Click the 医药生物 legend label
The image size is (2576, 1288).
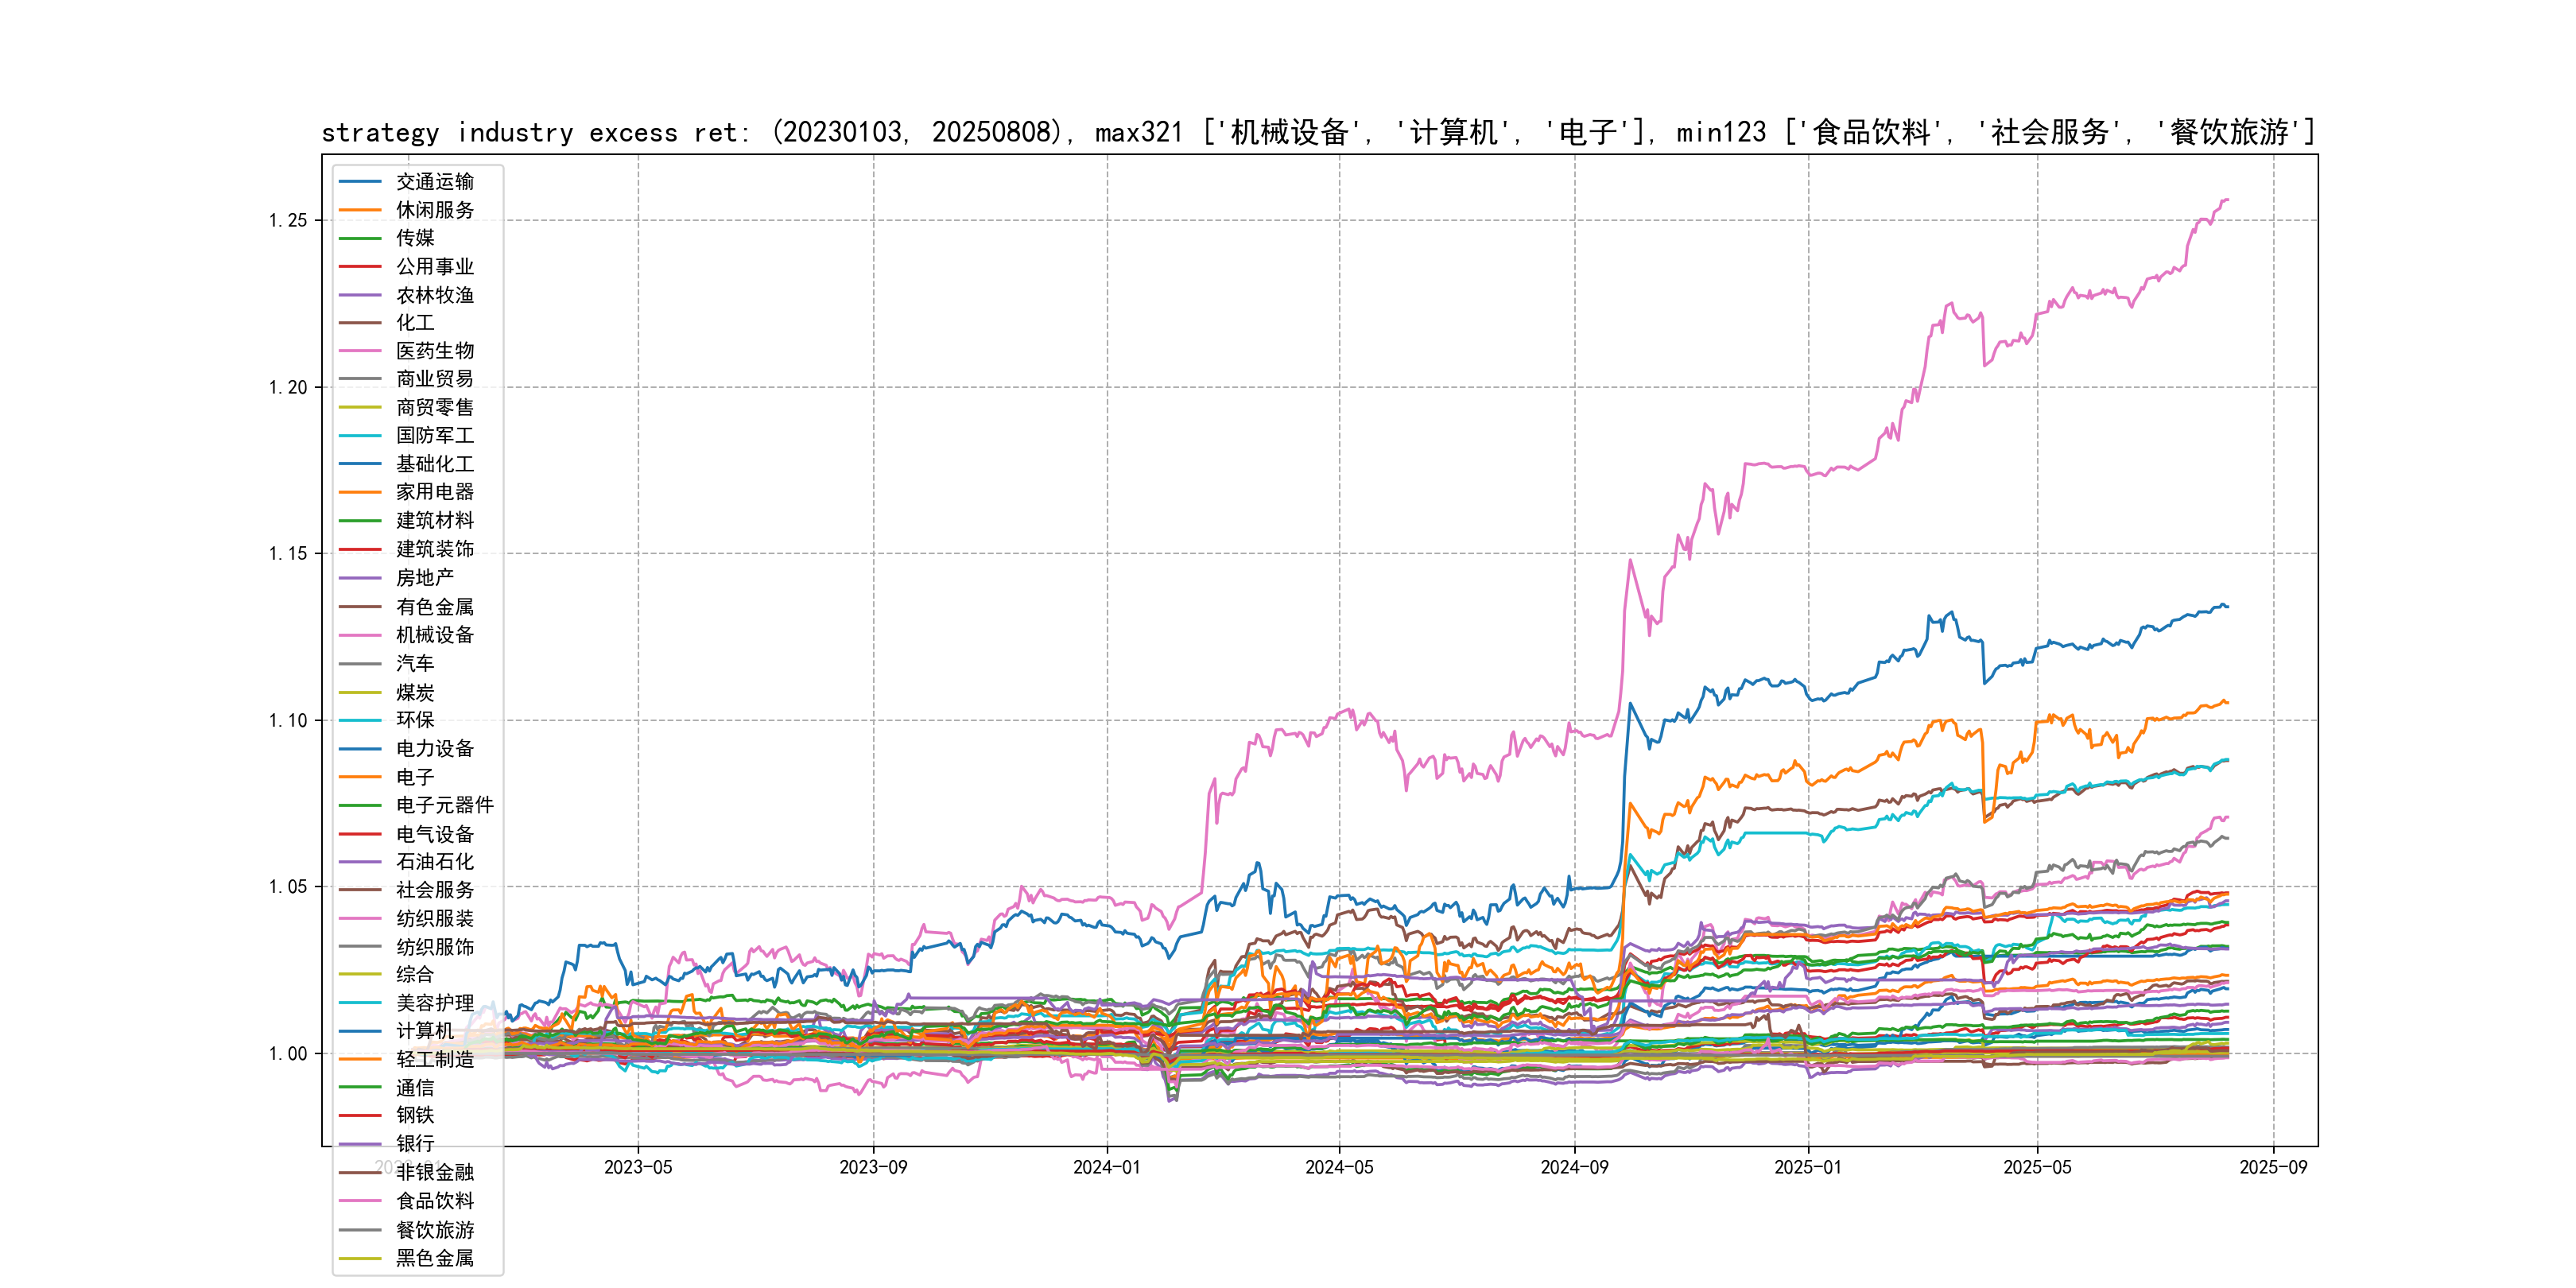point(434,351)
